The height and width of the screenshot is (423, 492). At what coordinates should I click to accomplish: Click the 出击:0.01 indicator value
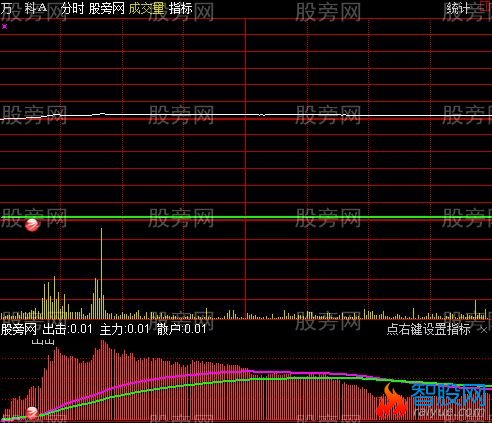(68, 329)
